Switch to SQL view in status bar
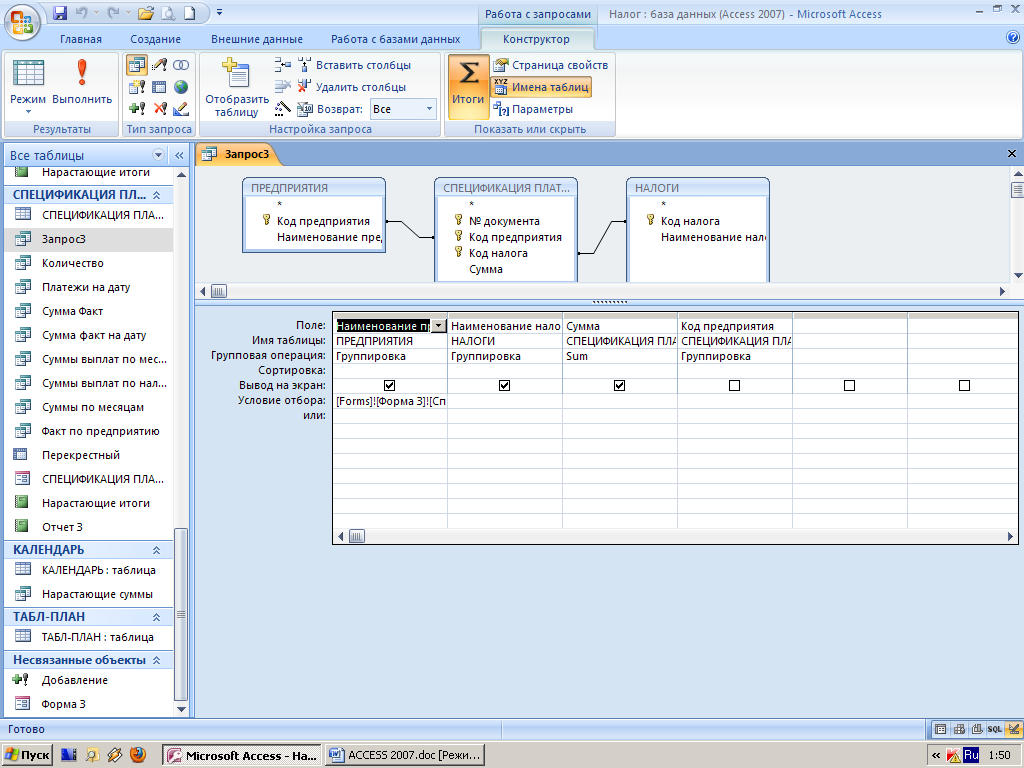 [x=995, y=729]
